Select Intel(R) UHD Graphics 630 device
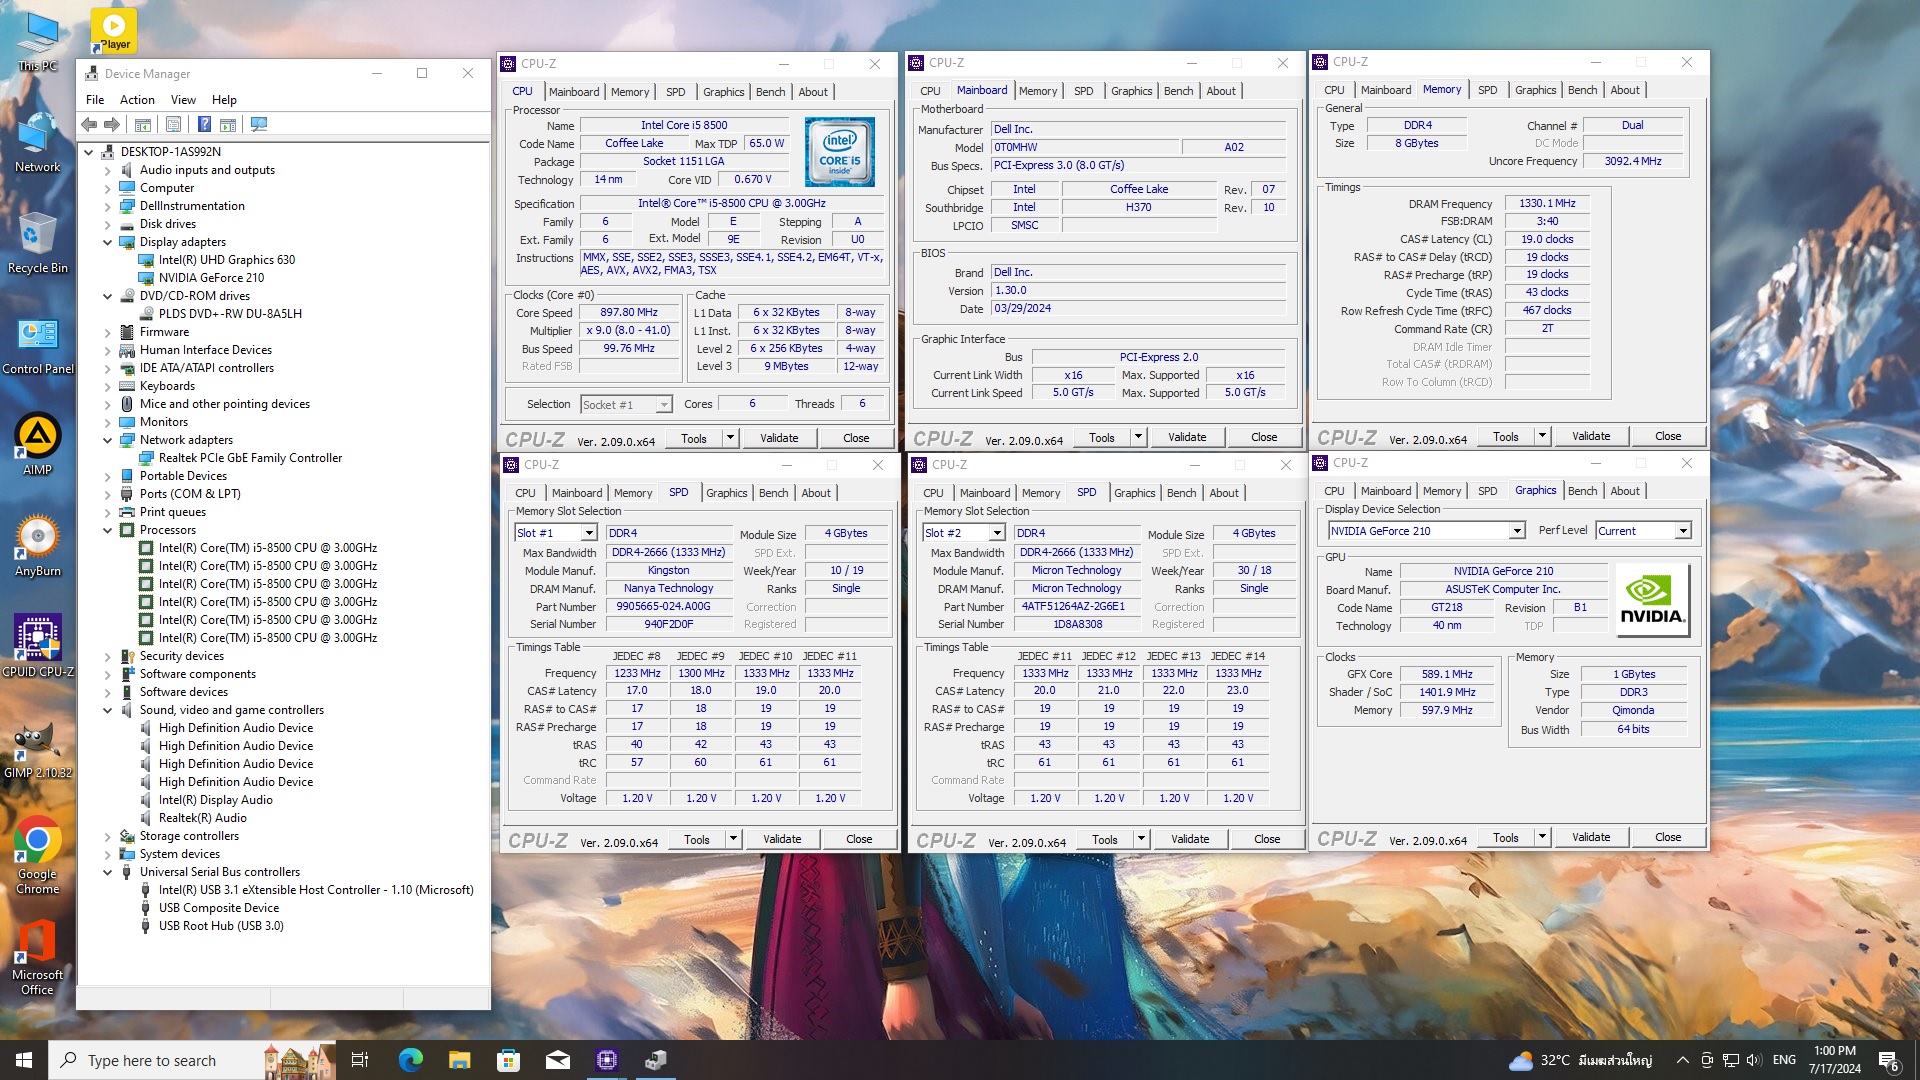Screen dimensions: 1920x1080 click(x=227, y=260)
